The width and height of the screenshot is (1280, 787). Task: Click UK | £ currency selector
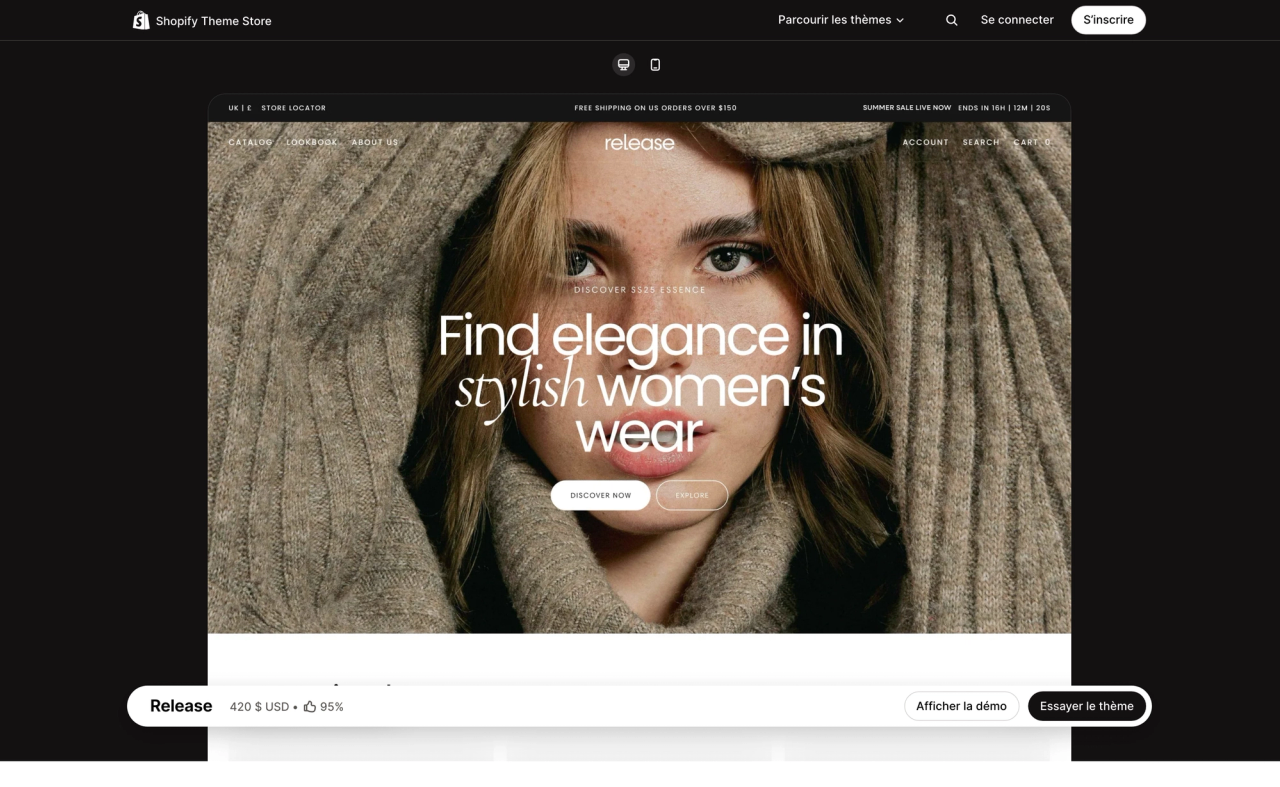pos(240,108)
